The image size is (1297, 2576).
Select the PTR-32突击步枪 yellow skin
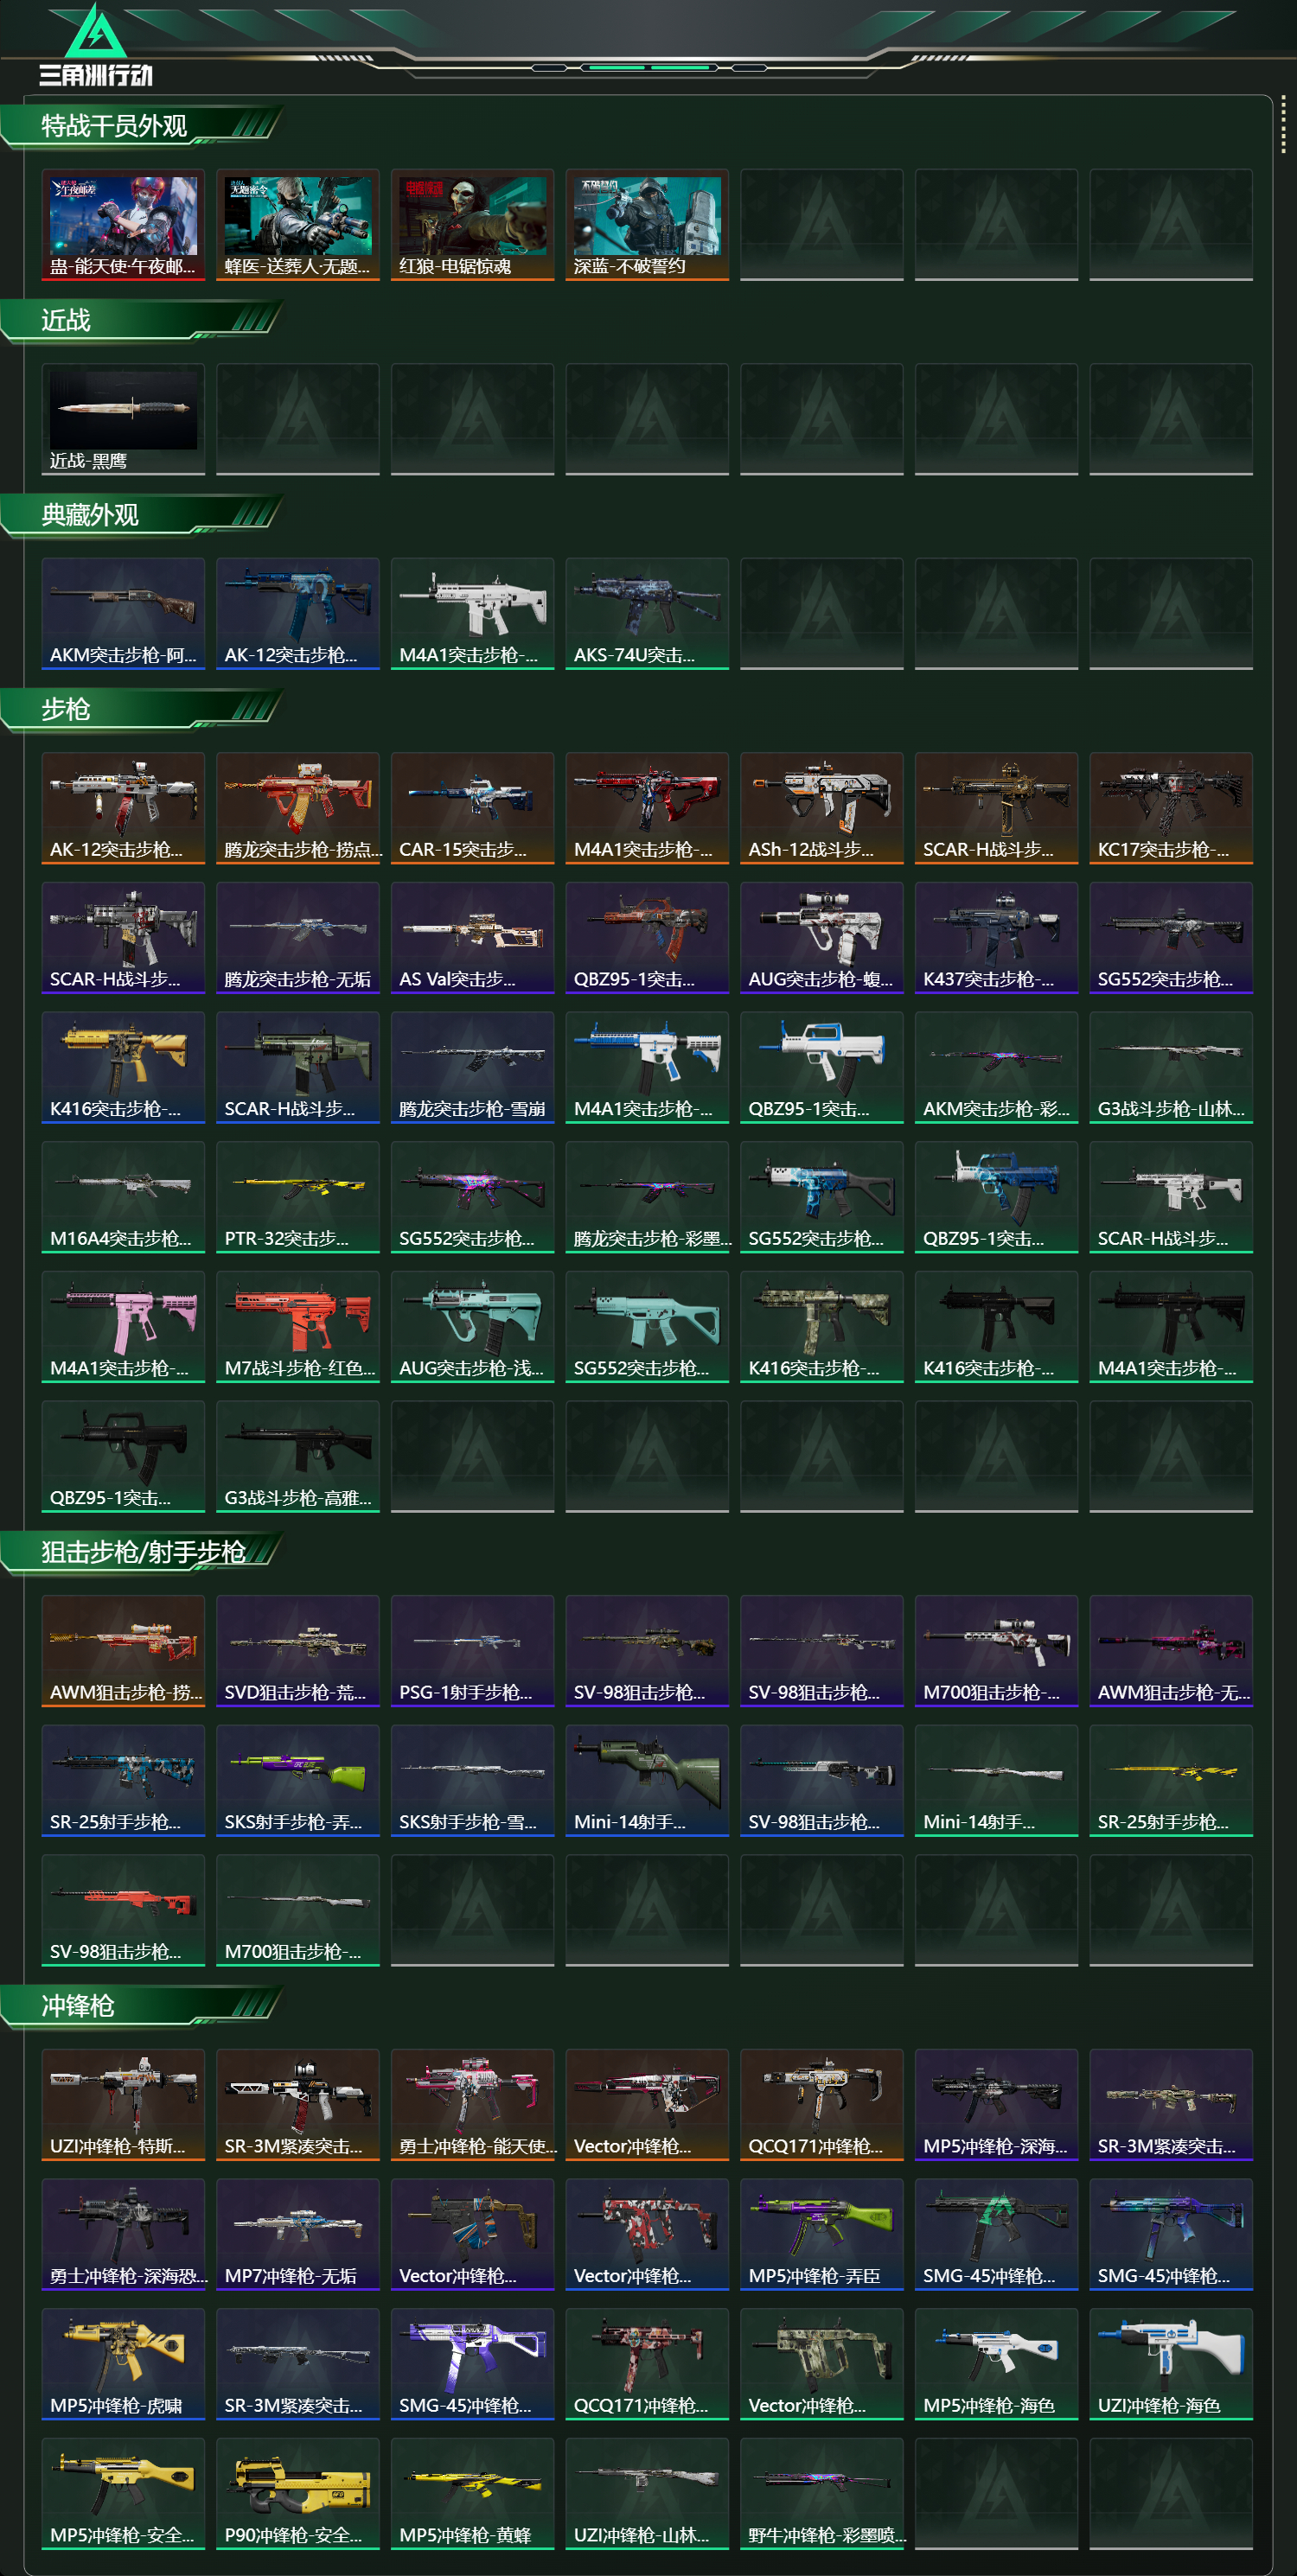click(x=298, y=1196)
